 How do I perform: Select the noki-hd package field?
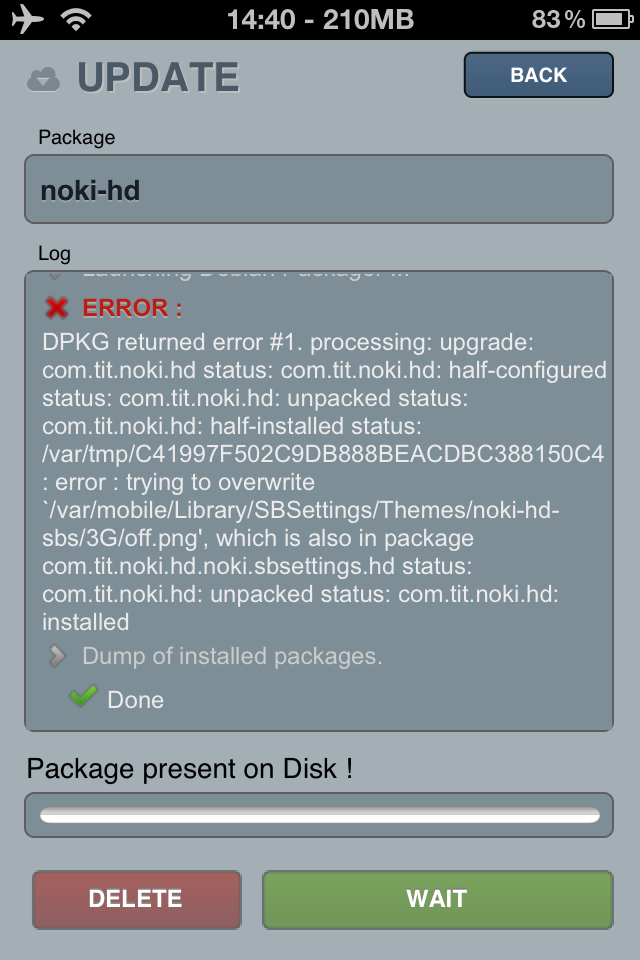318,189
